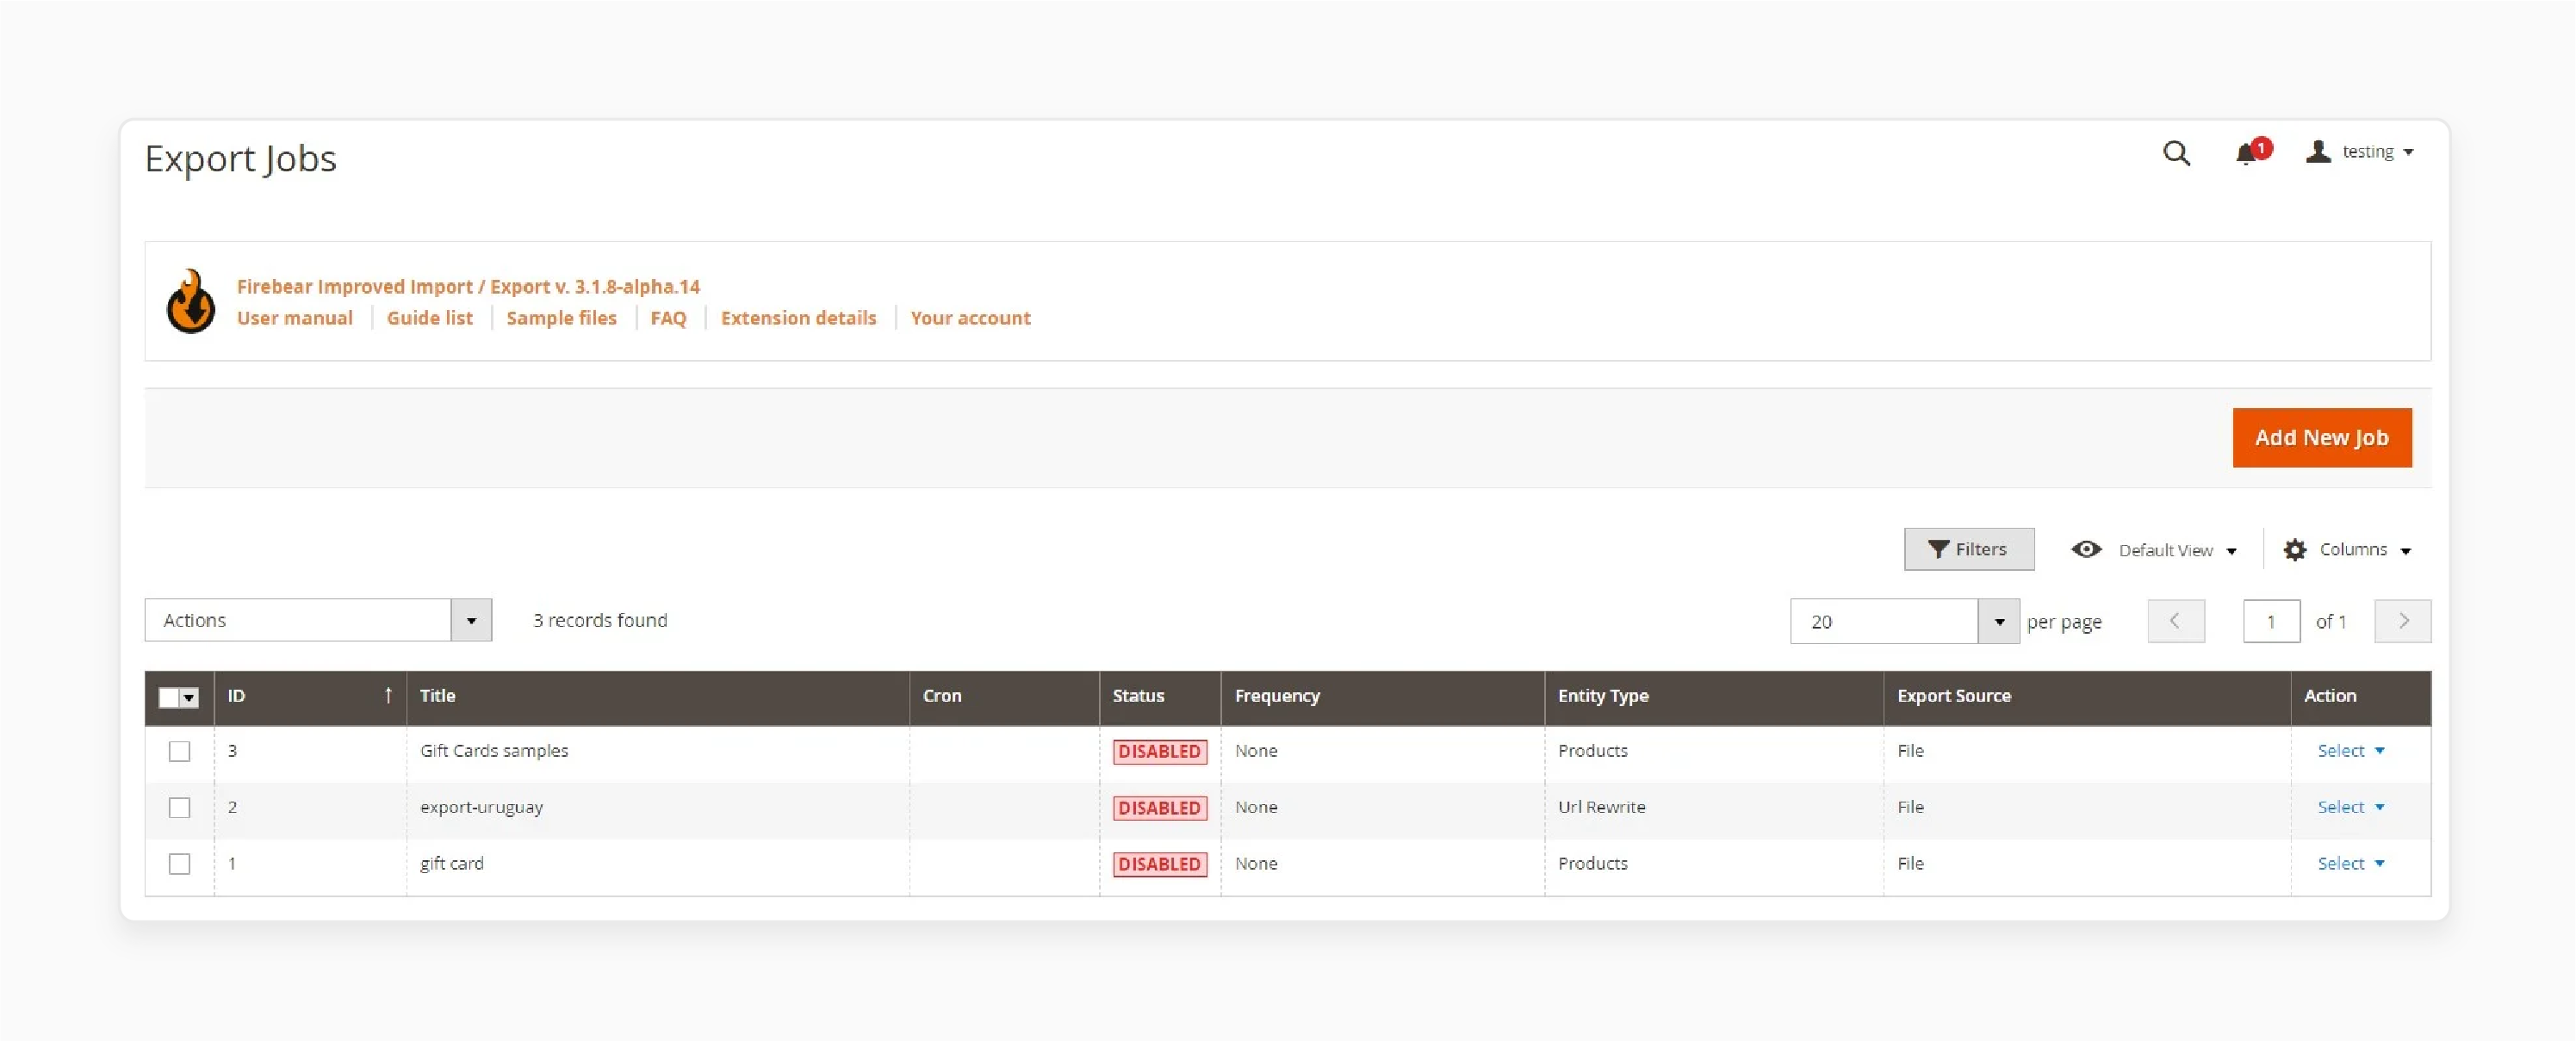Image resolution: width=2576 pixels, height=1041 pixels.
Task: Toggle ID column sort arrow
Action: pos(388,695)
